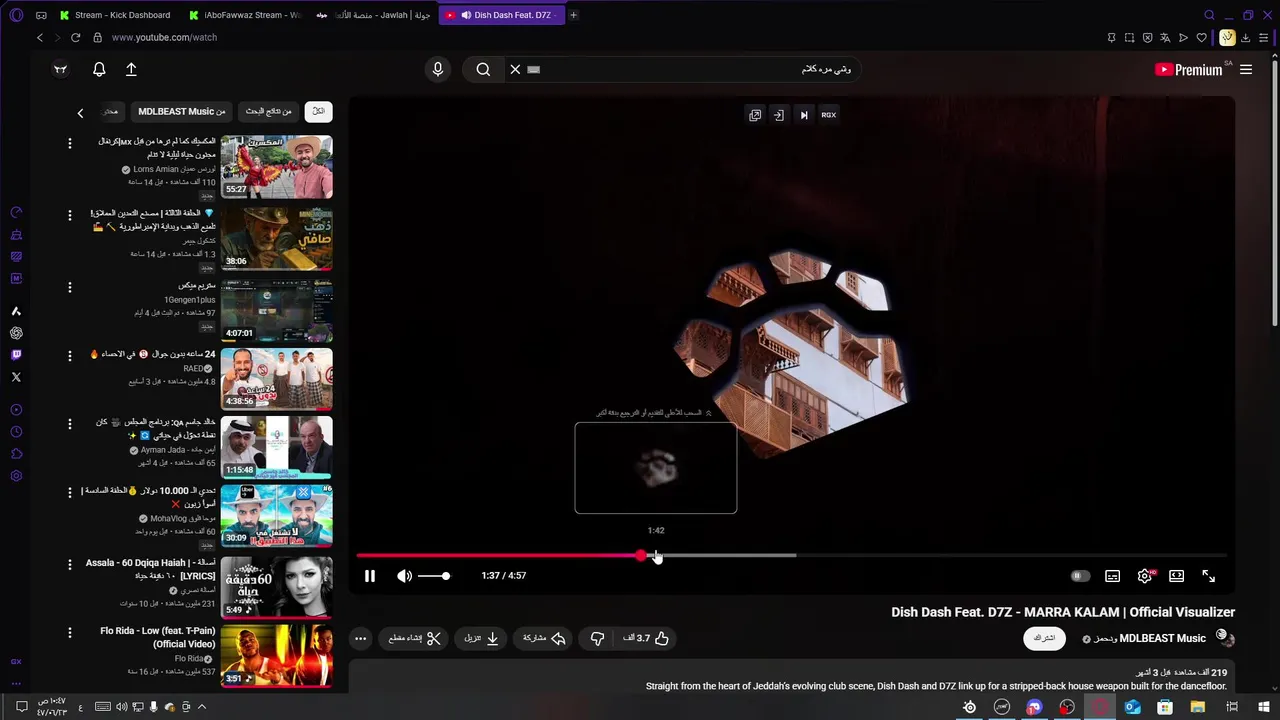Open options for 38:06 gold video
This screenshot has width=1280, height=720.
point(70,215)
